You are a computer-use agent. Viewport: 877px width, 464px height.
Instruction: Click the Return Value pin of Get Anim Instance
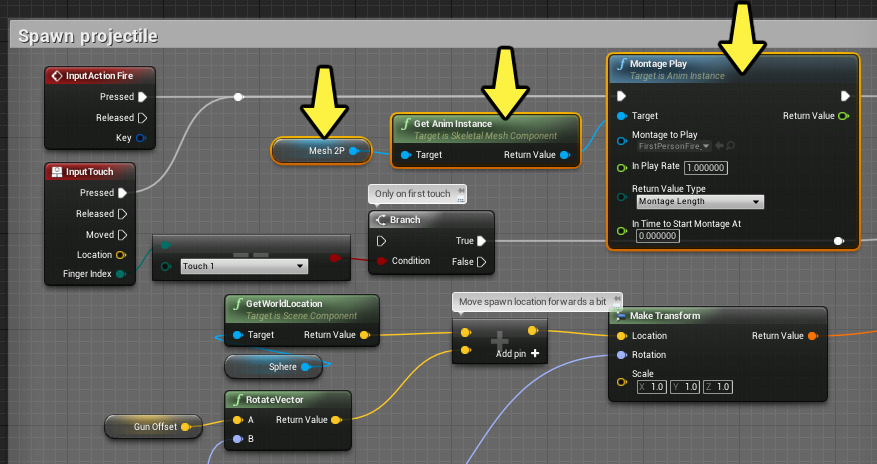566,155
